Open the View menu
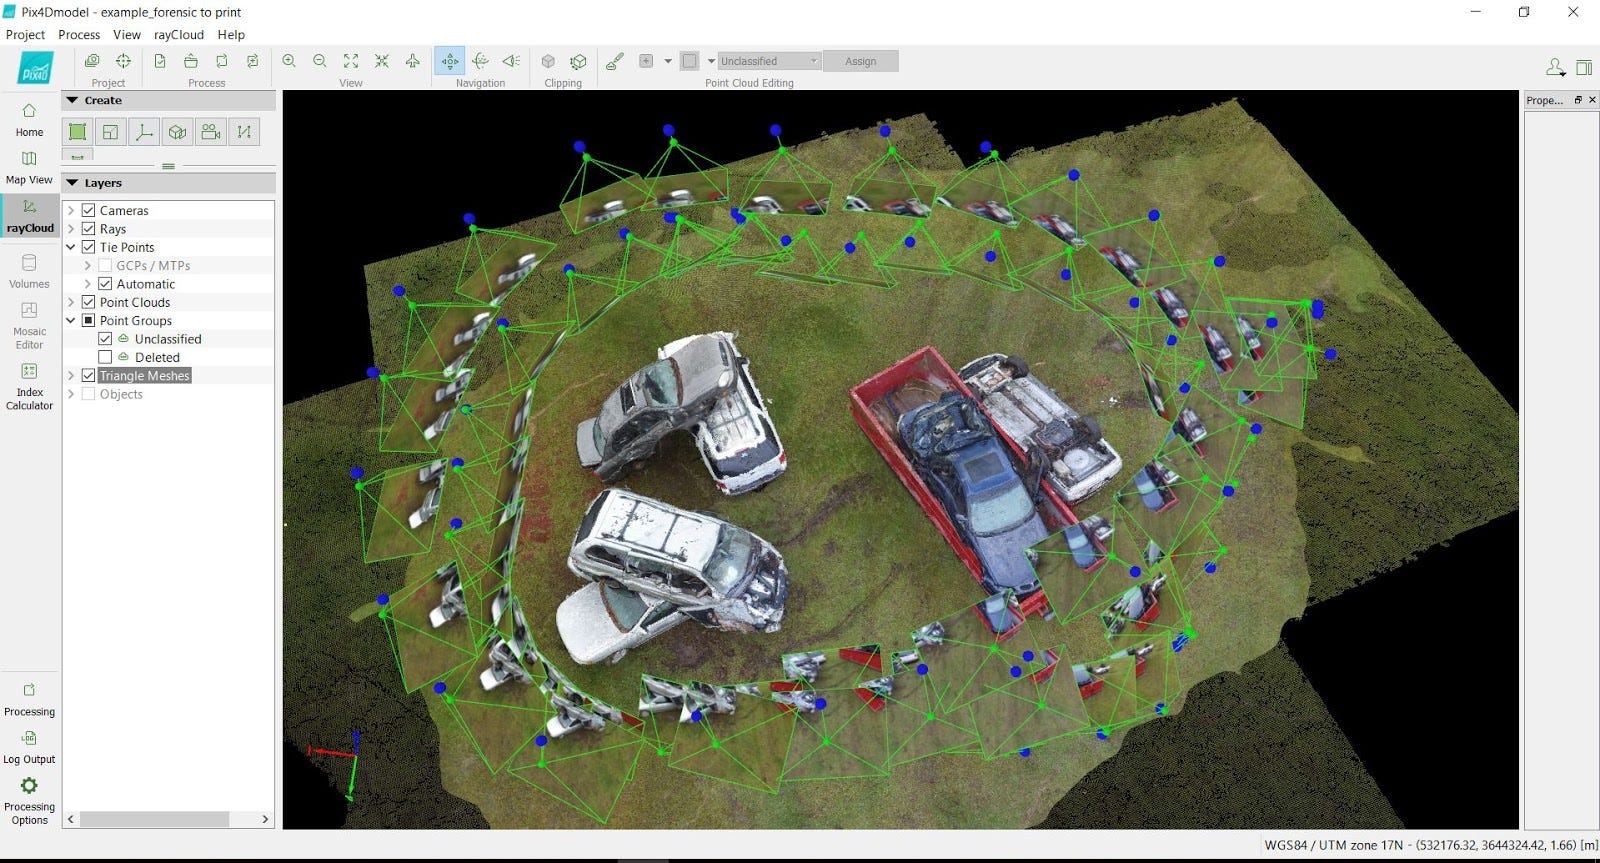The height and width of the screenshot is (863, 1600). pos(127,34)
